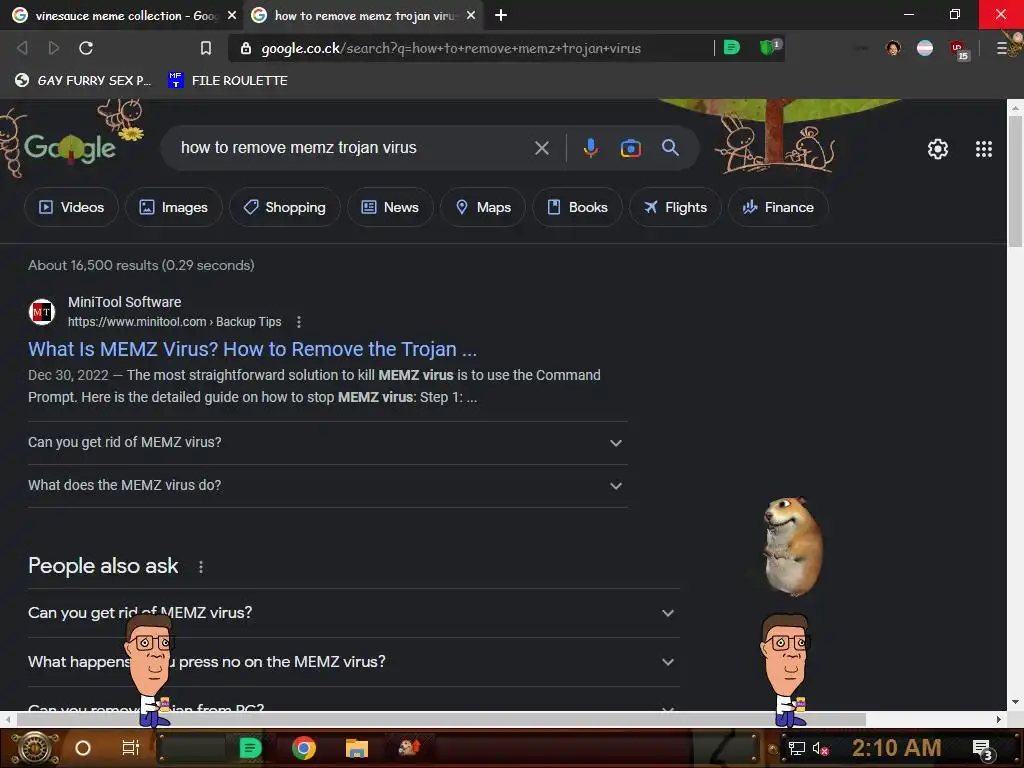Click the 2:10 AM taskbar clock
Viewport: 1024px width, 768px height.
pyautogui.click(x=897, y=748)
